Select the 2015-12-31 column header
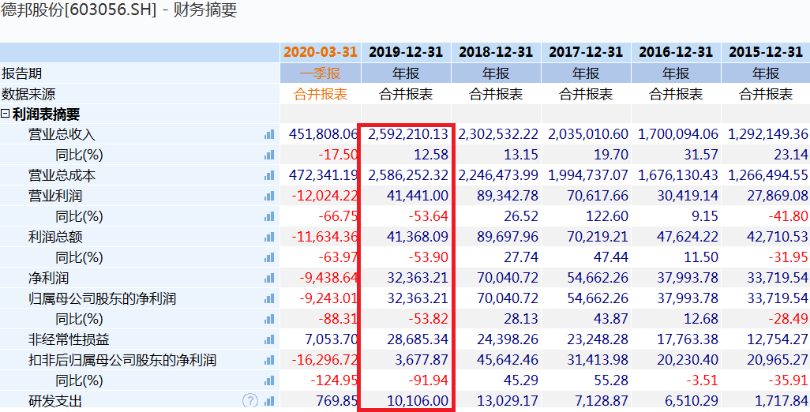Viewport: 810px width, 412px height. (768, 52)
